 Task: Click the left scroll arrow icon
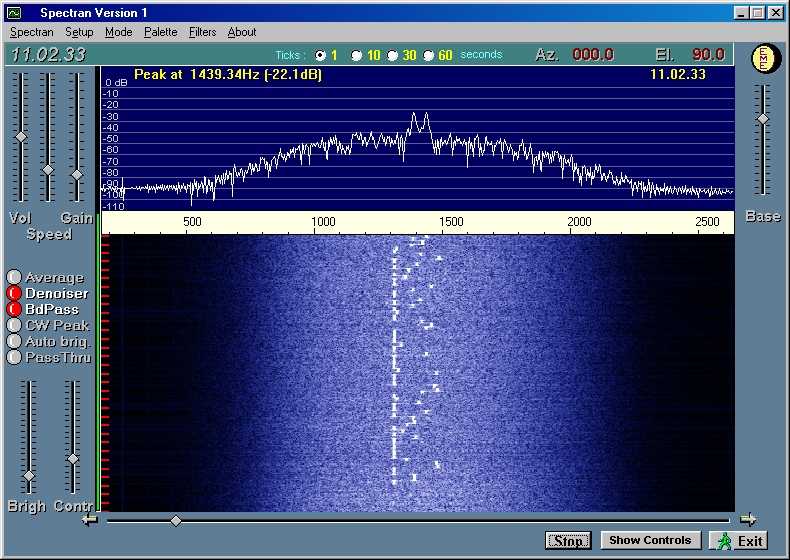click(90, 519)
